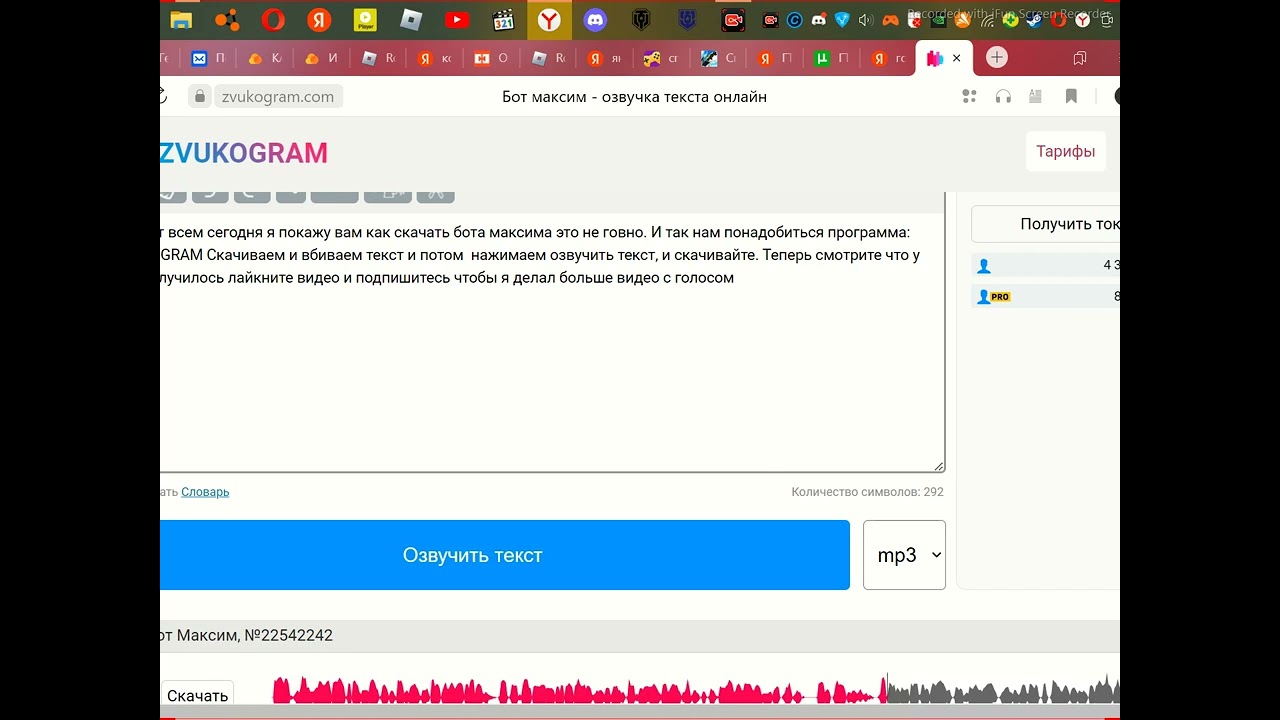Open the orange molecule app in taskbar
The width and height of the screenshot is (1280, 720).
coord(227,19)
